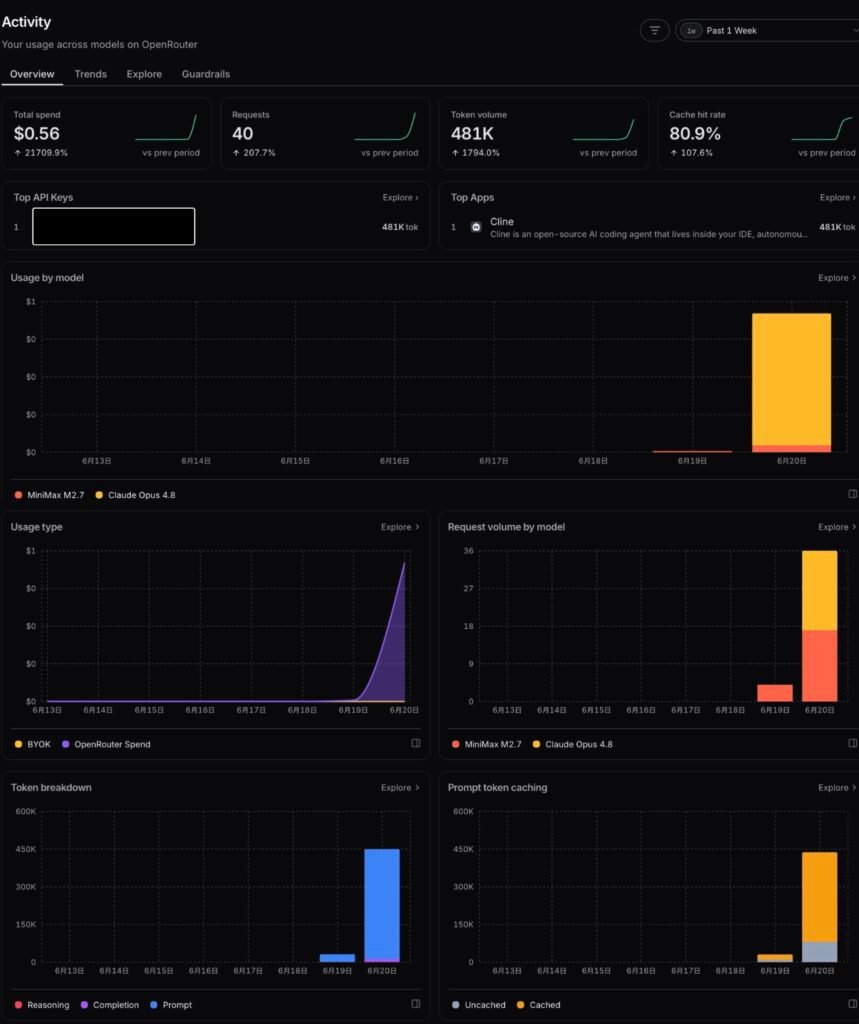Toggle Claude Opus 4.8 legend in Request volume
Screen dimensions: 859x1024
point(572,744)
